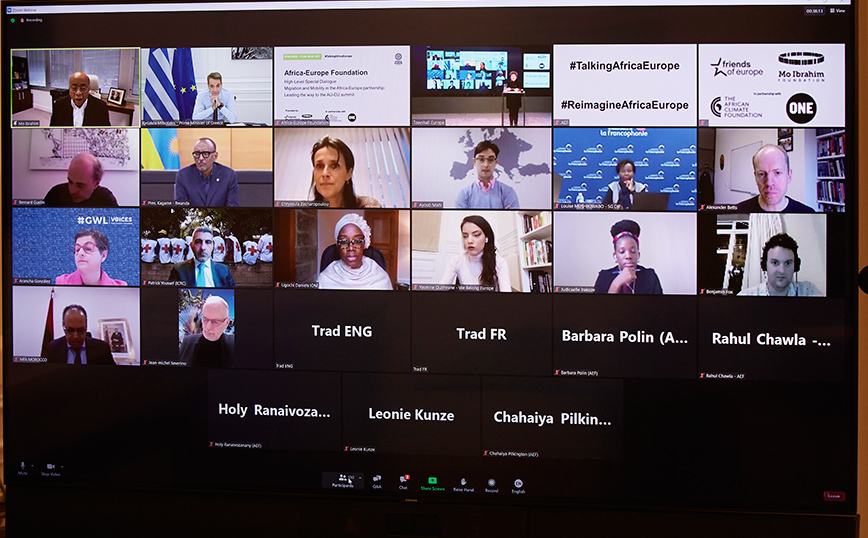Expand video options arrow beside Stop Video
868x538 pixels.
61,466
